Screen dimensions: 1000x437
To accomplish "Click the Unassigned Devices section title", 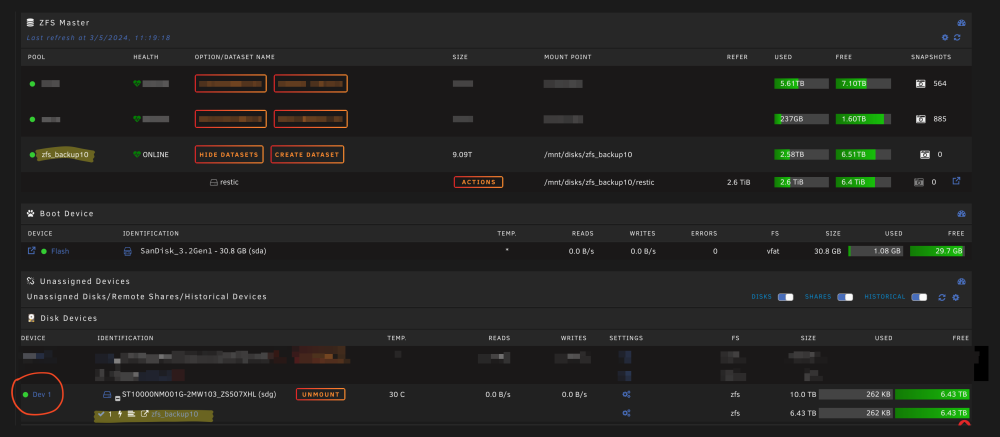I will point(85,281).
